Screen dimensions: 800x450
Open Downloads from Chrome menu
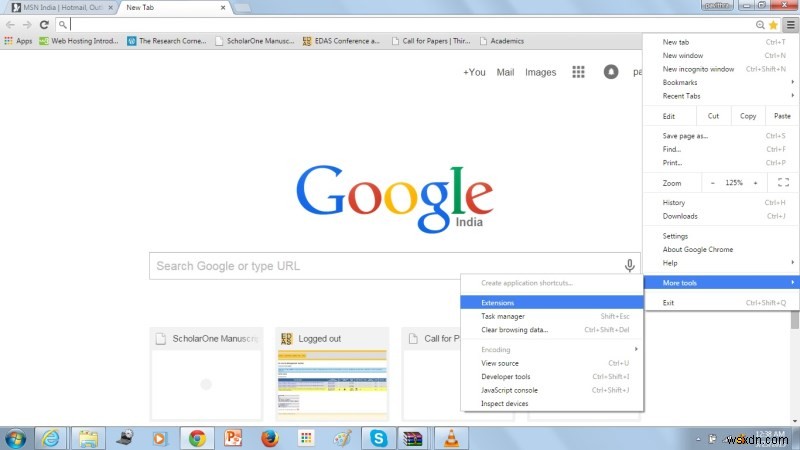[721, 216]
